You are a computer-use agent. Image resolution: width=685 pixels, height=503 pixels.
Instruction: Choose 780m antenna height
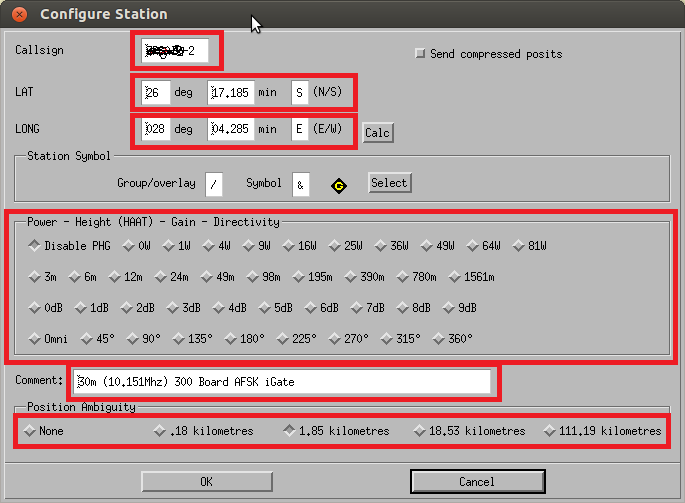coord(417,277)
